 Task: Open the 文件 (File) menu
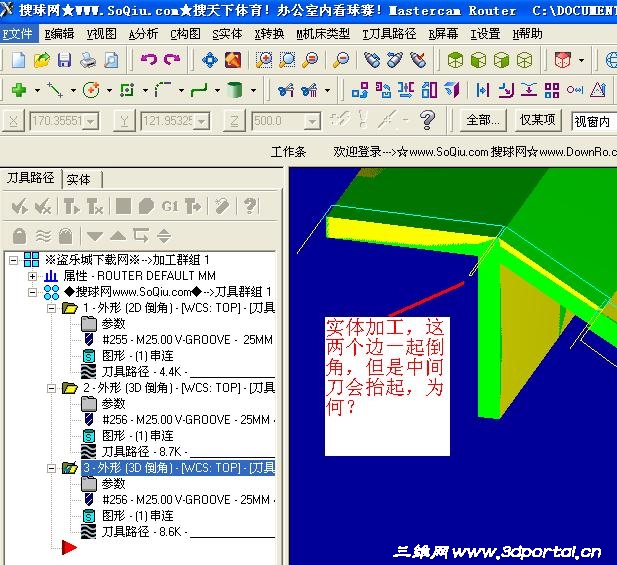tap(18, 34)
